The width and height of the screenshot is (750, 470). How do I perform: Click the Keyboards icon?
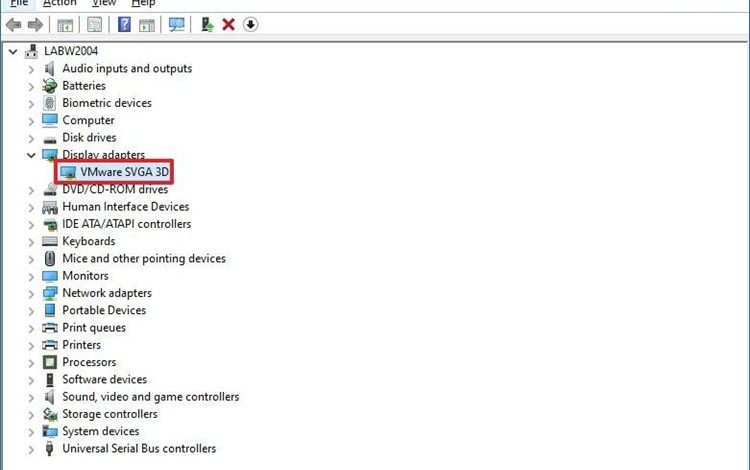click(x=50, y=241)
